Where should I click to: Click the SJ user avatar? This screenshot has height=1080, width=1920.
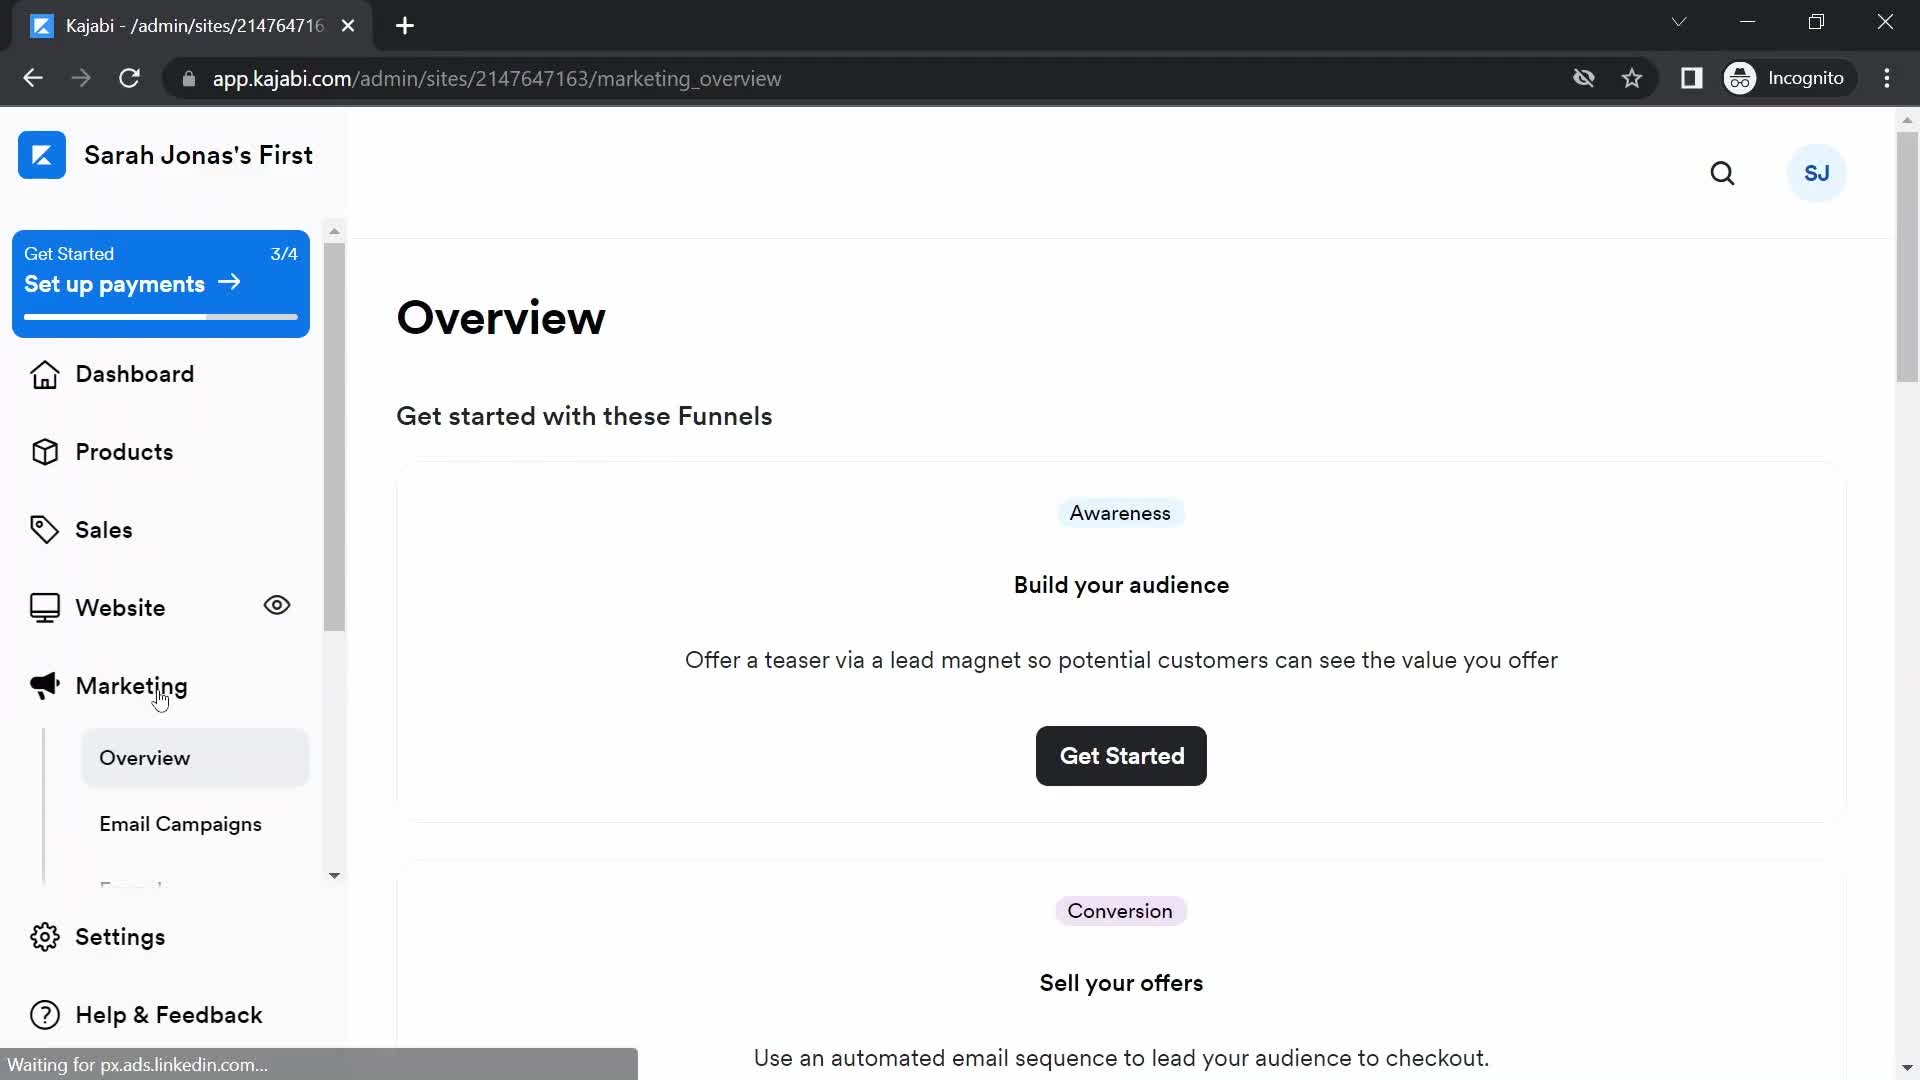[1817, 174]
